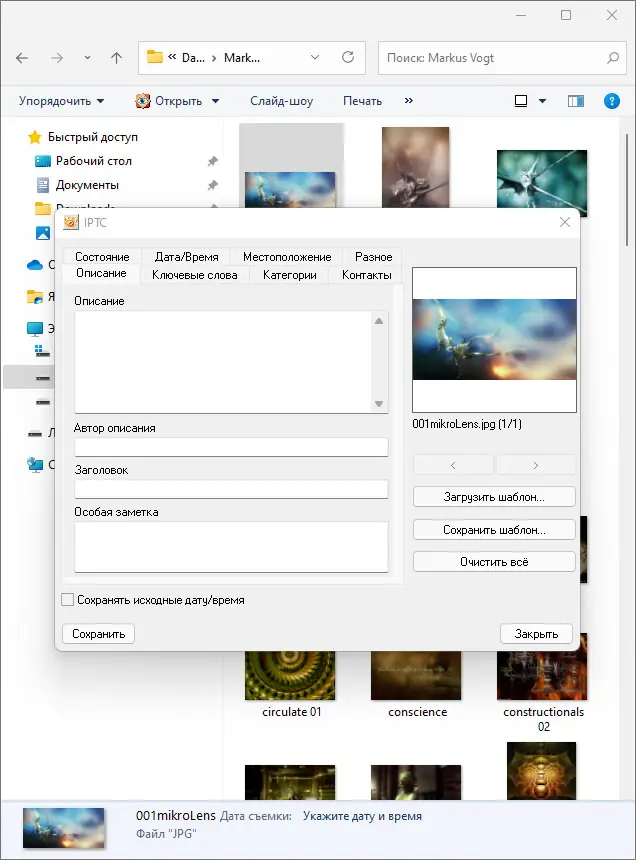Click 001mikroLens preview in details pane
The height and width of the screenshot is (860, 636).
click(64, 828)
